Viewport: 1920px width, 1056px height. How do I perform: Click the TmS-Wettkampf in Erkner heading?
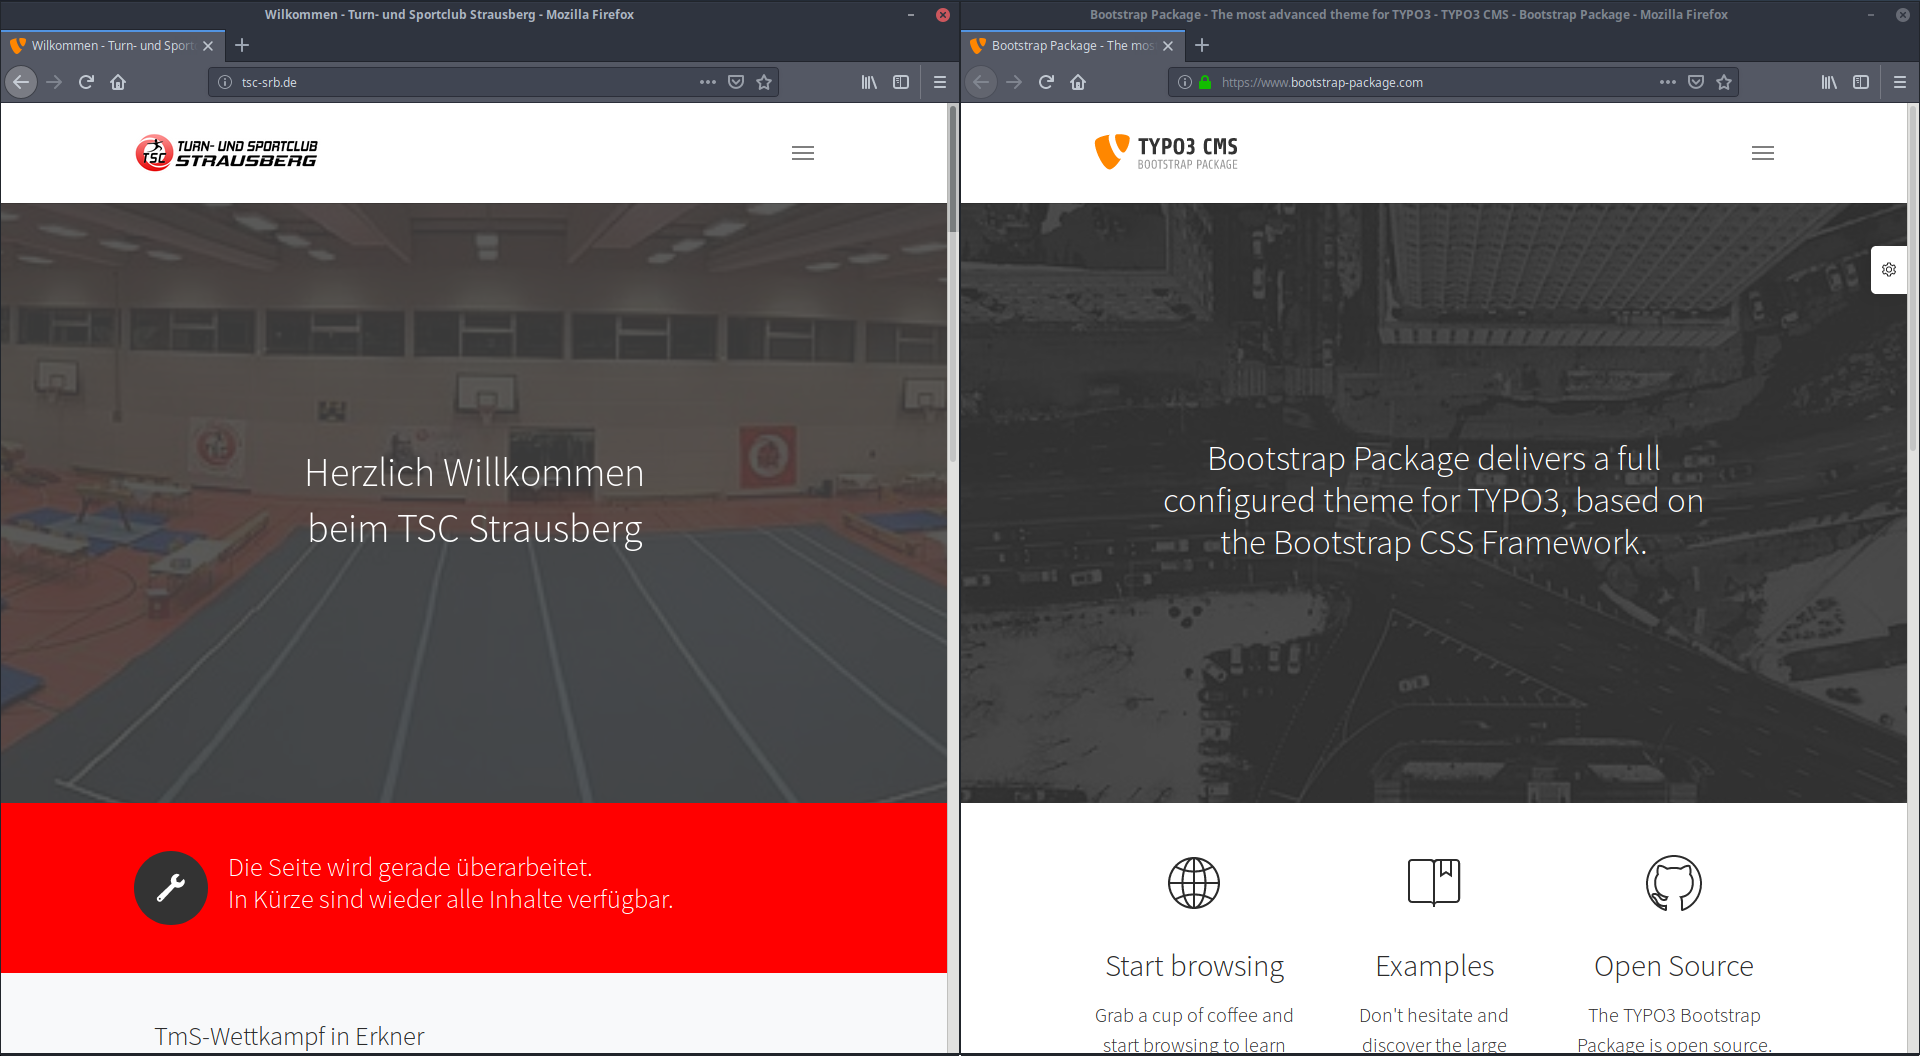289,1036
